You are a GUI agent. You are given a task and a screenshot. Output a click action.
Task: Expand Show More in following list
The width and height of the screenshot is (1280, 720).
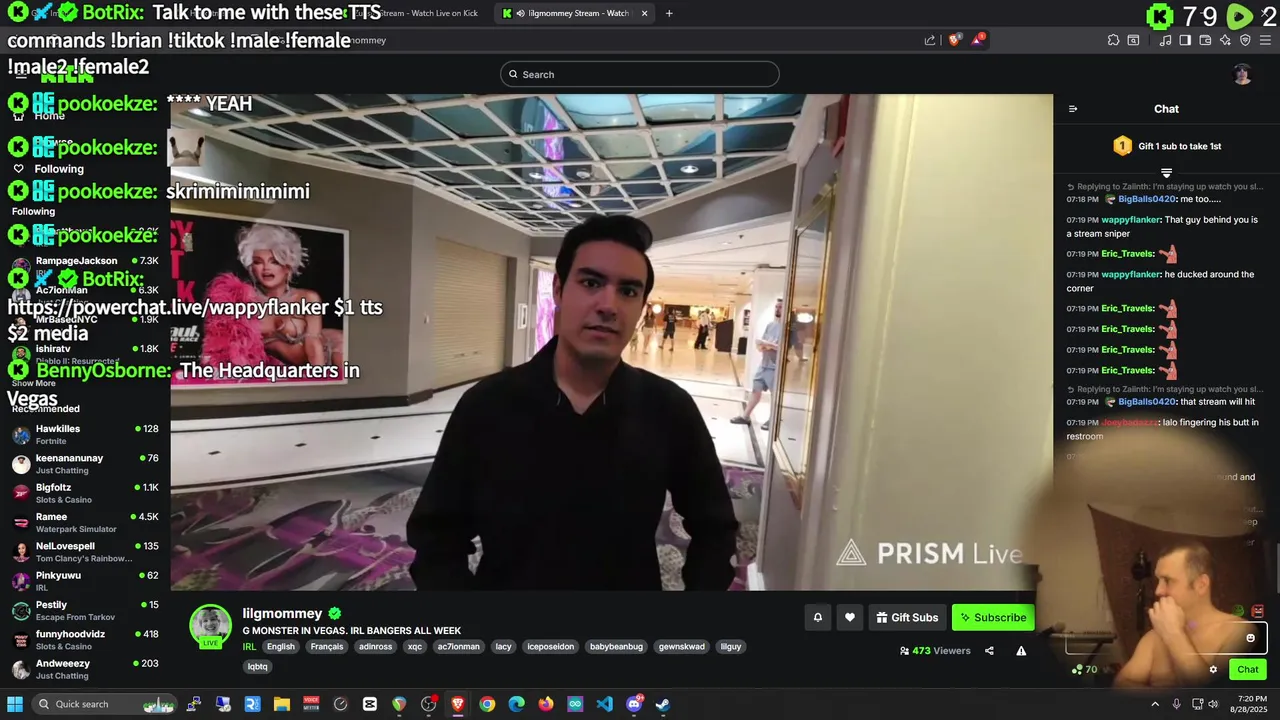point(34,383)
